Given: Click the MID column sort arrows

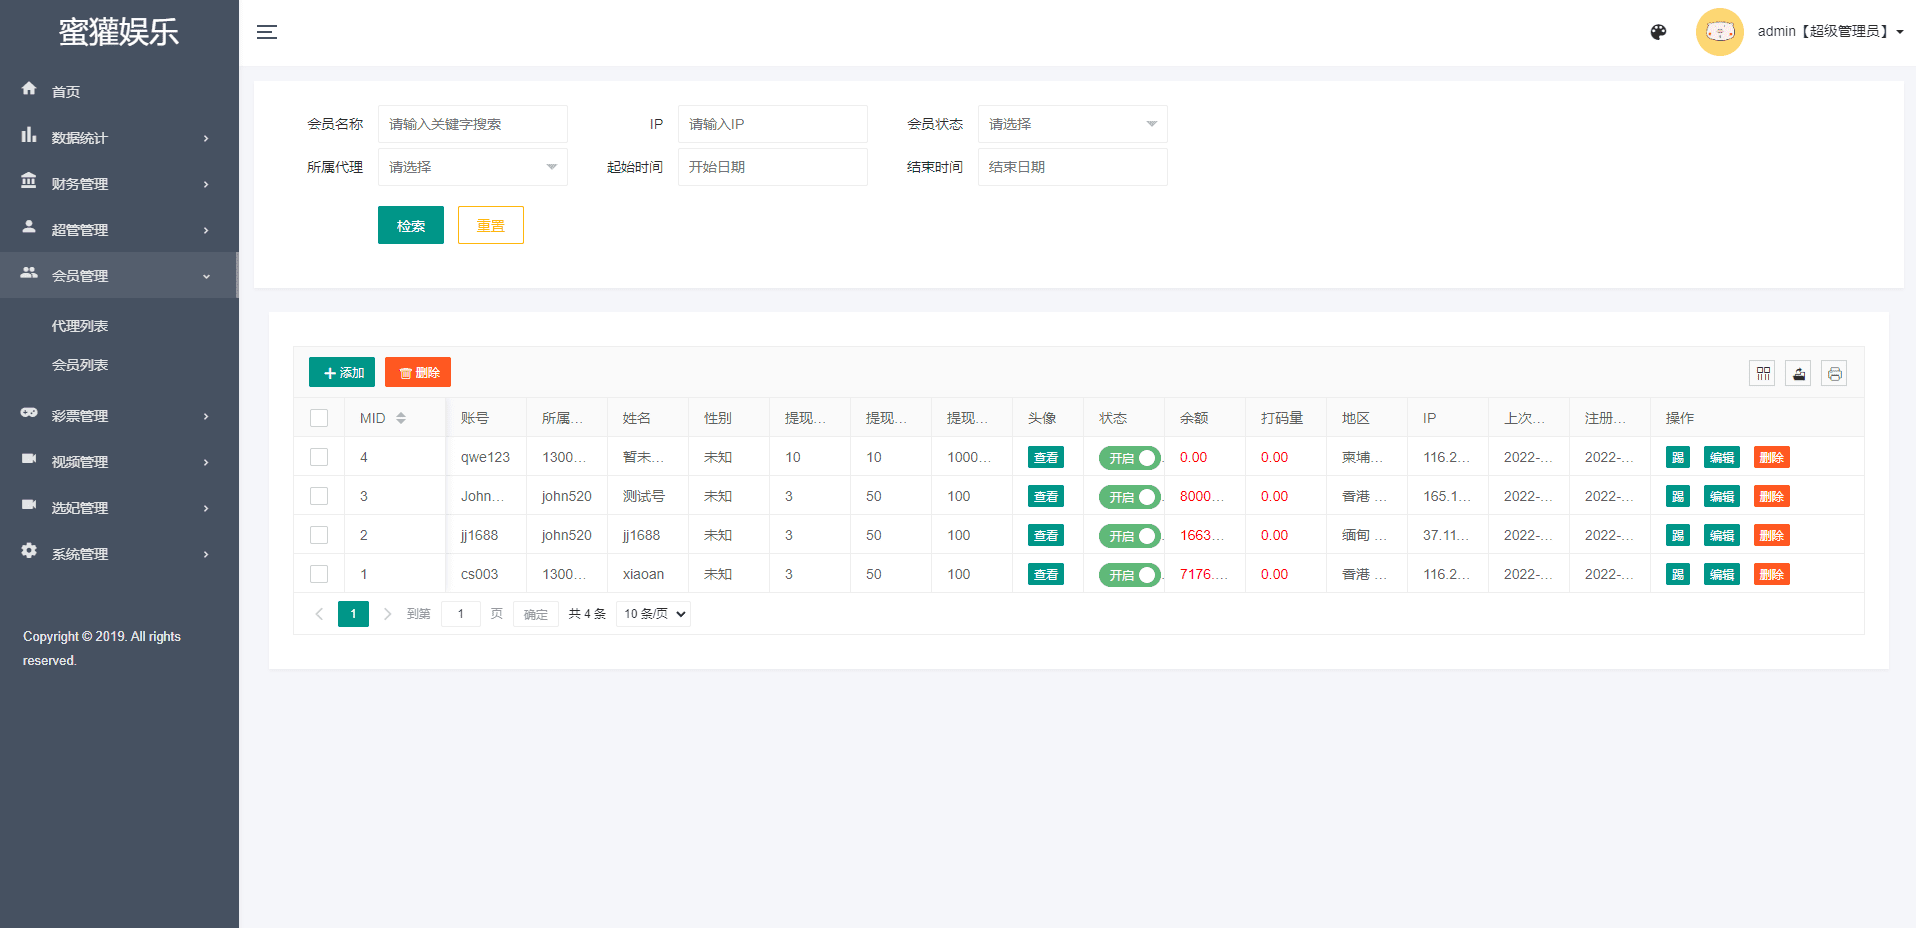Looking at the screenshot, I should [x=401, y=418].
